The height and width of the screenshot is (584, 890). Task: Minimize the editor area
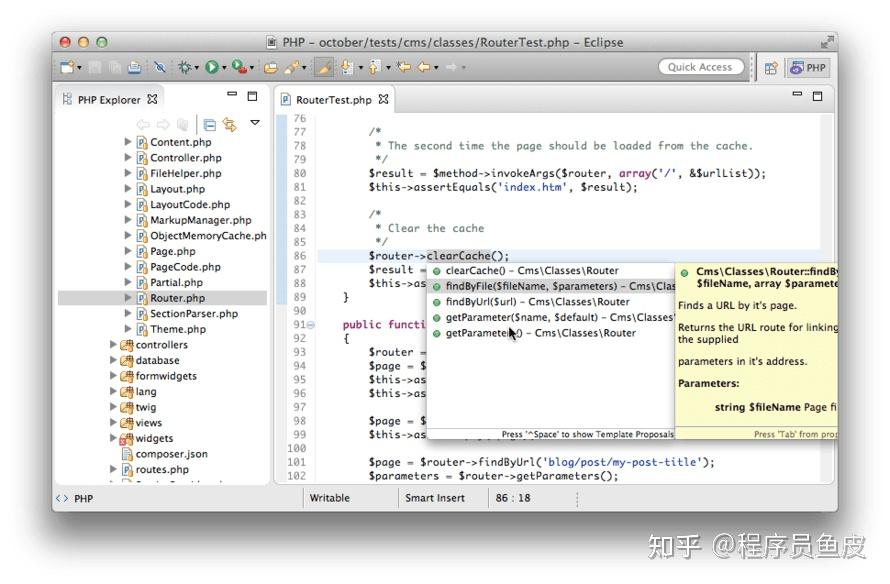click(x=797, y=94)
